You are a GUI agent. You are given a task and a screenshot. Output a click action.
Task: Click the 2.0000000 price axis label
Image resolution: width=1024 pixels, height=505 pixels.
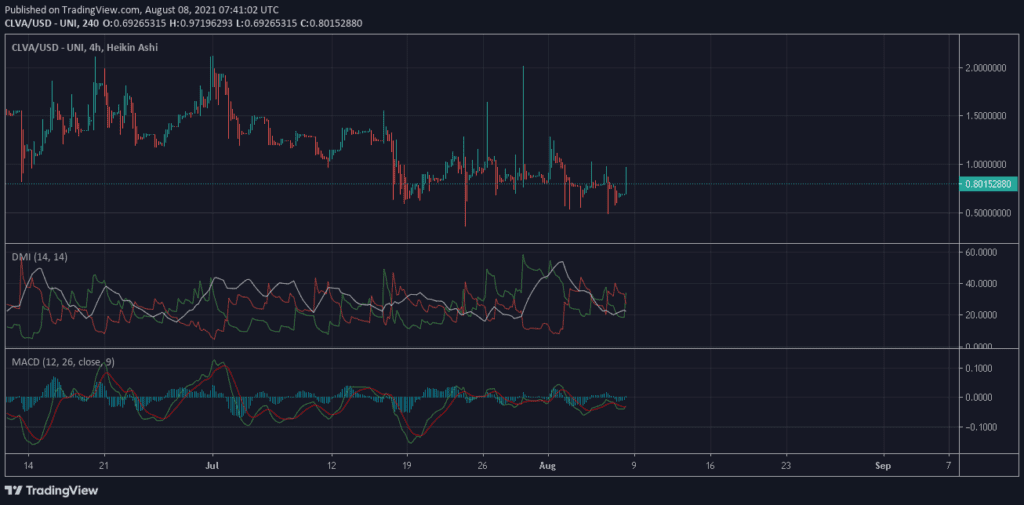988,68
